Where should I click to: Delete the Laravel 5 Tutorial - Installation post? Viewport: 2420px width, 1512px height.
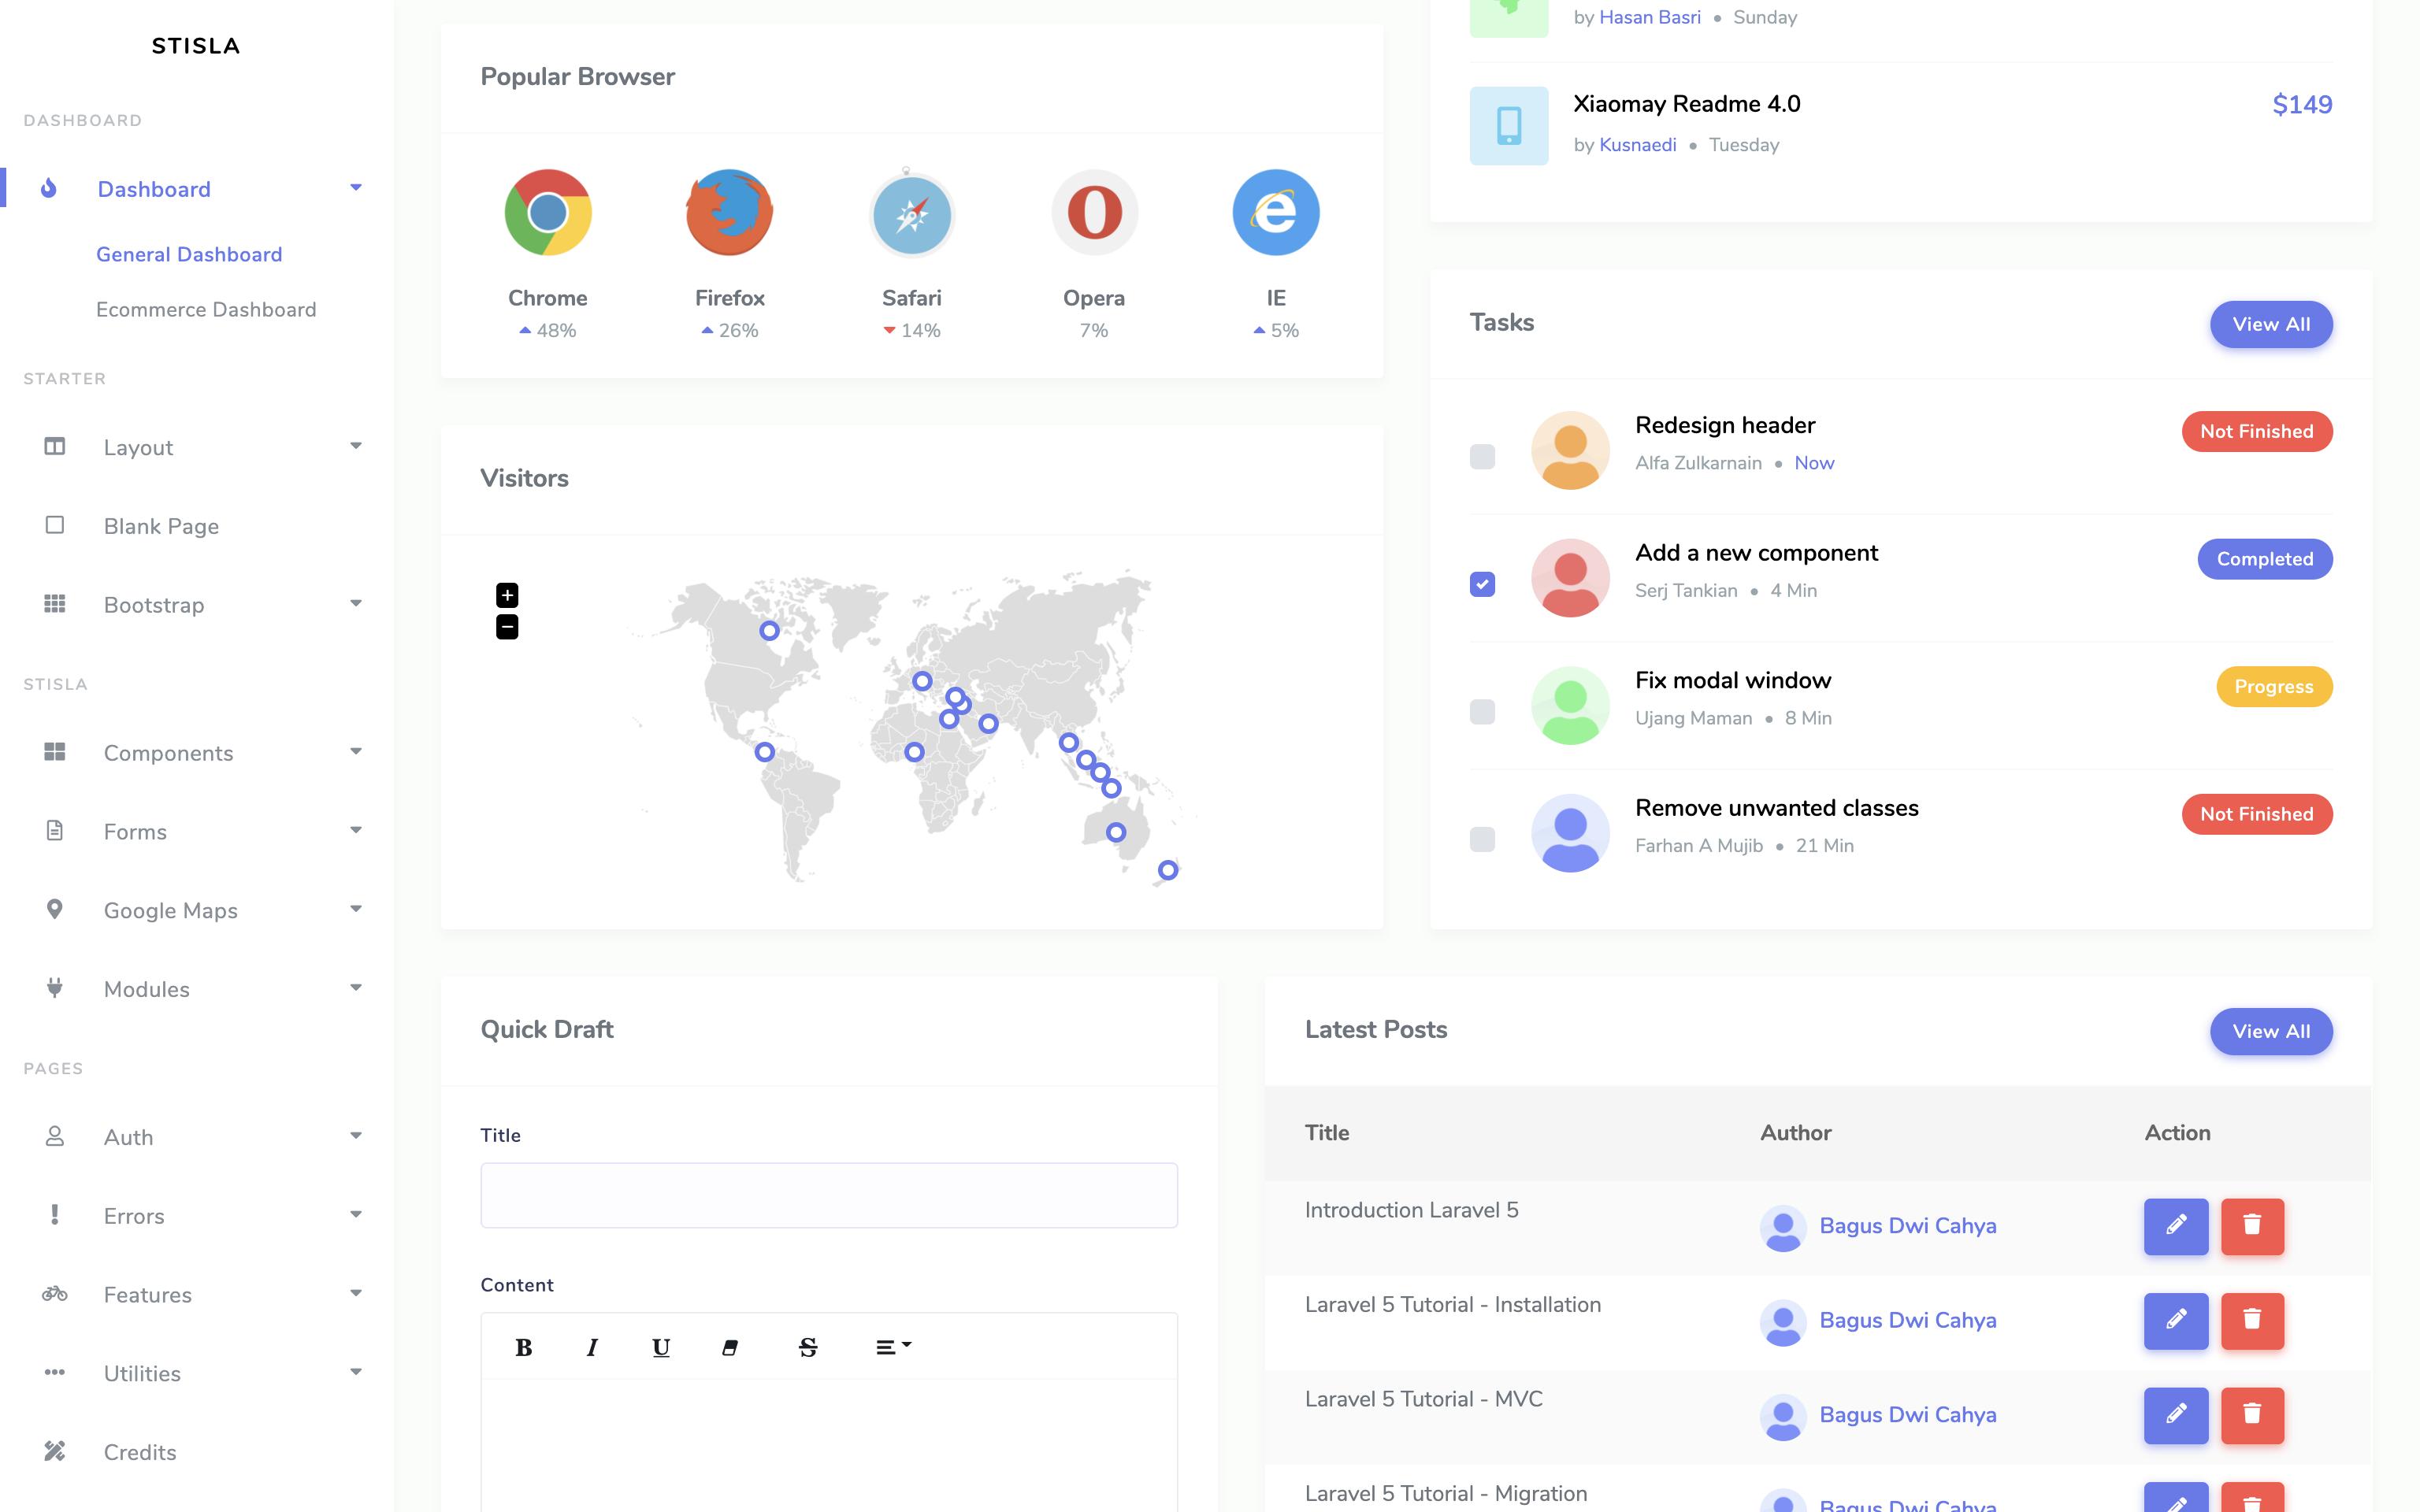click(2252, 1321)
